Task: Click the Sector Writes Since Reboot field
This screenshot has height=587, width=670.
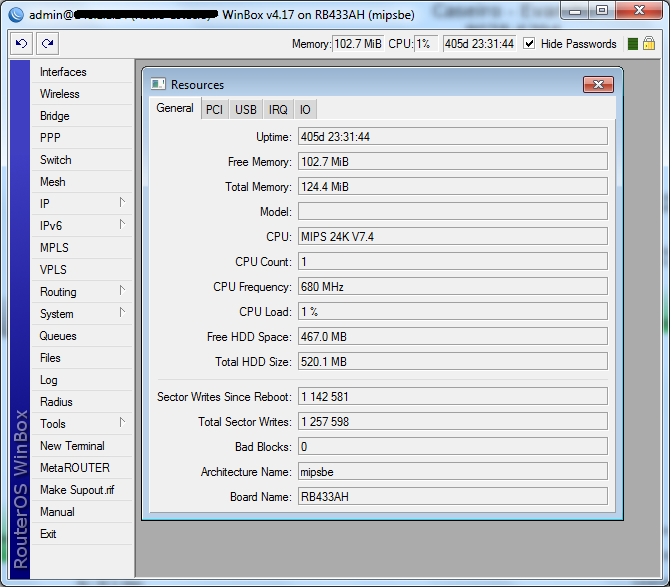Action: 453,396
